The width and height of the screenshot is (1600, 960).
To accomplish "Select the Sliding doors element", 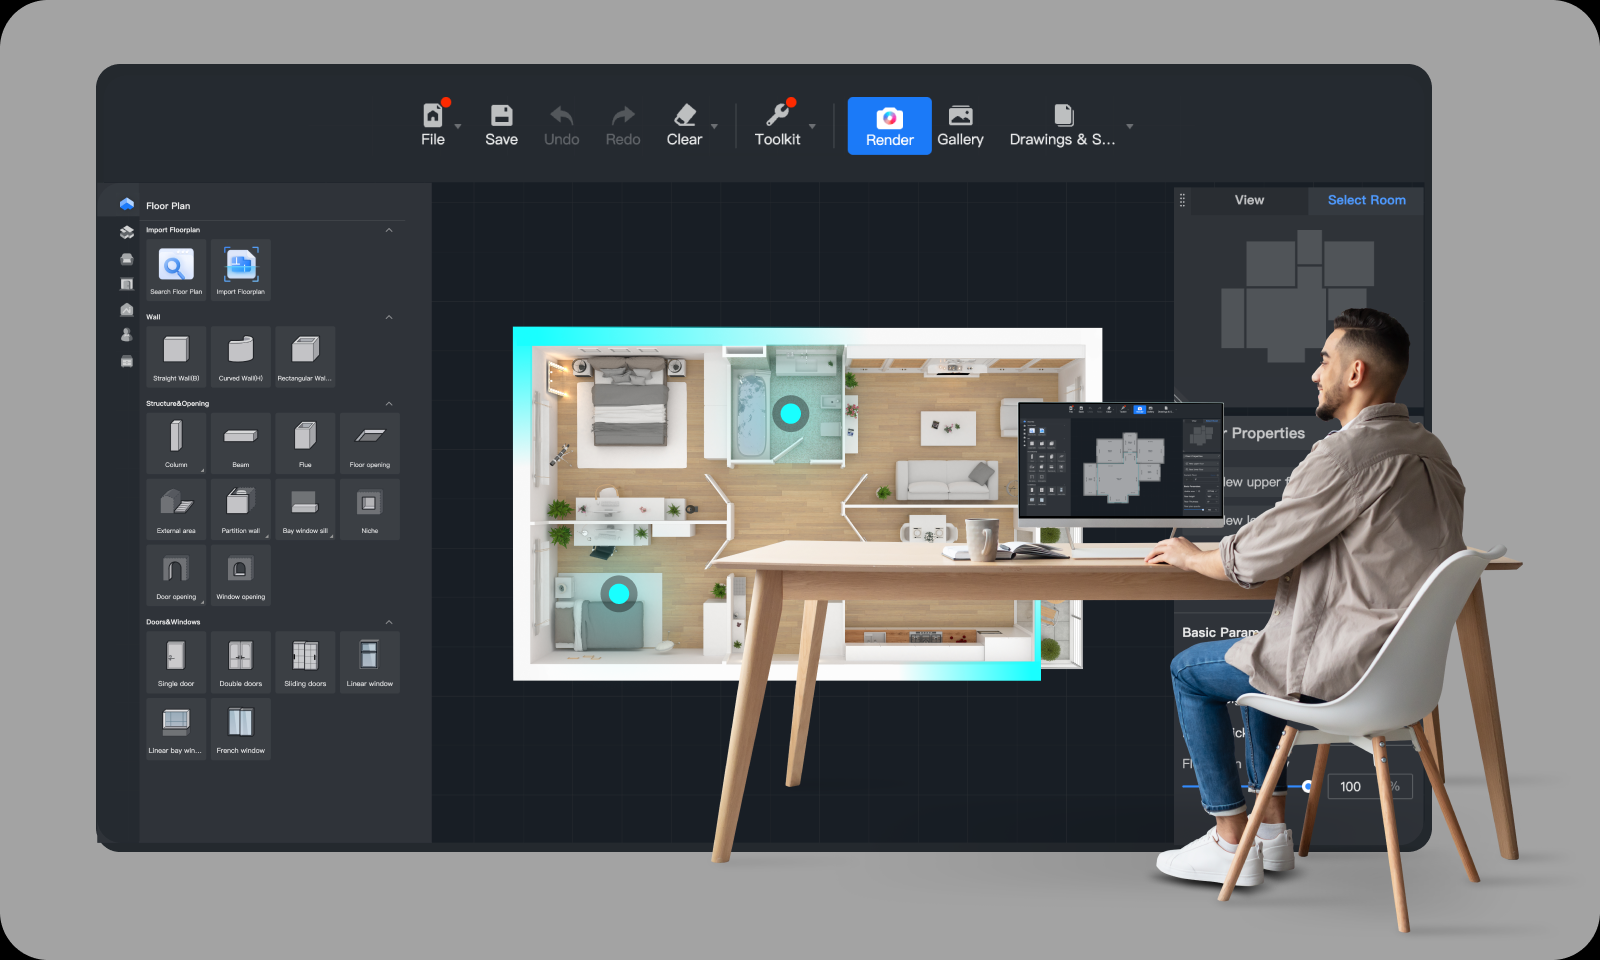I will coord(305,661).
